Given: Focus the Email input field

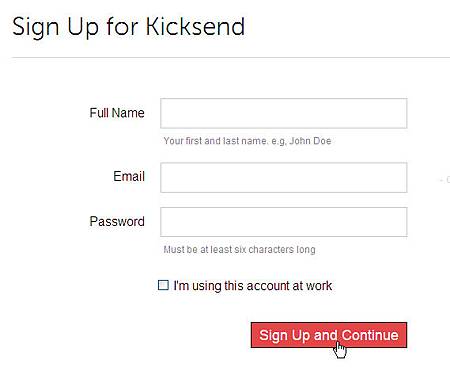Looking at the screenshot, I should (284, 178).
